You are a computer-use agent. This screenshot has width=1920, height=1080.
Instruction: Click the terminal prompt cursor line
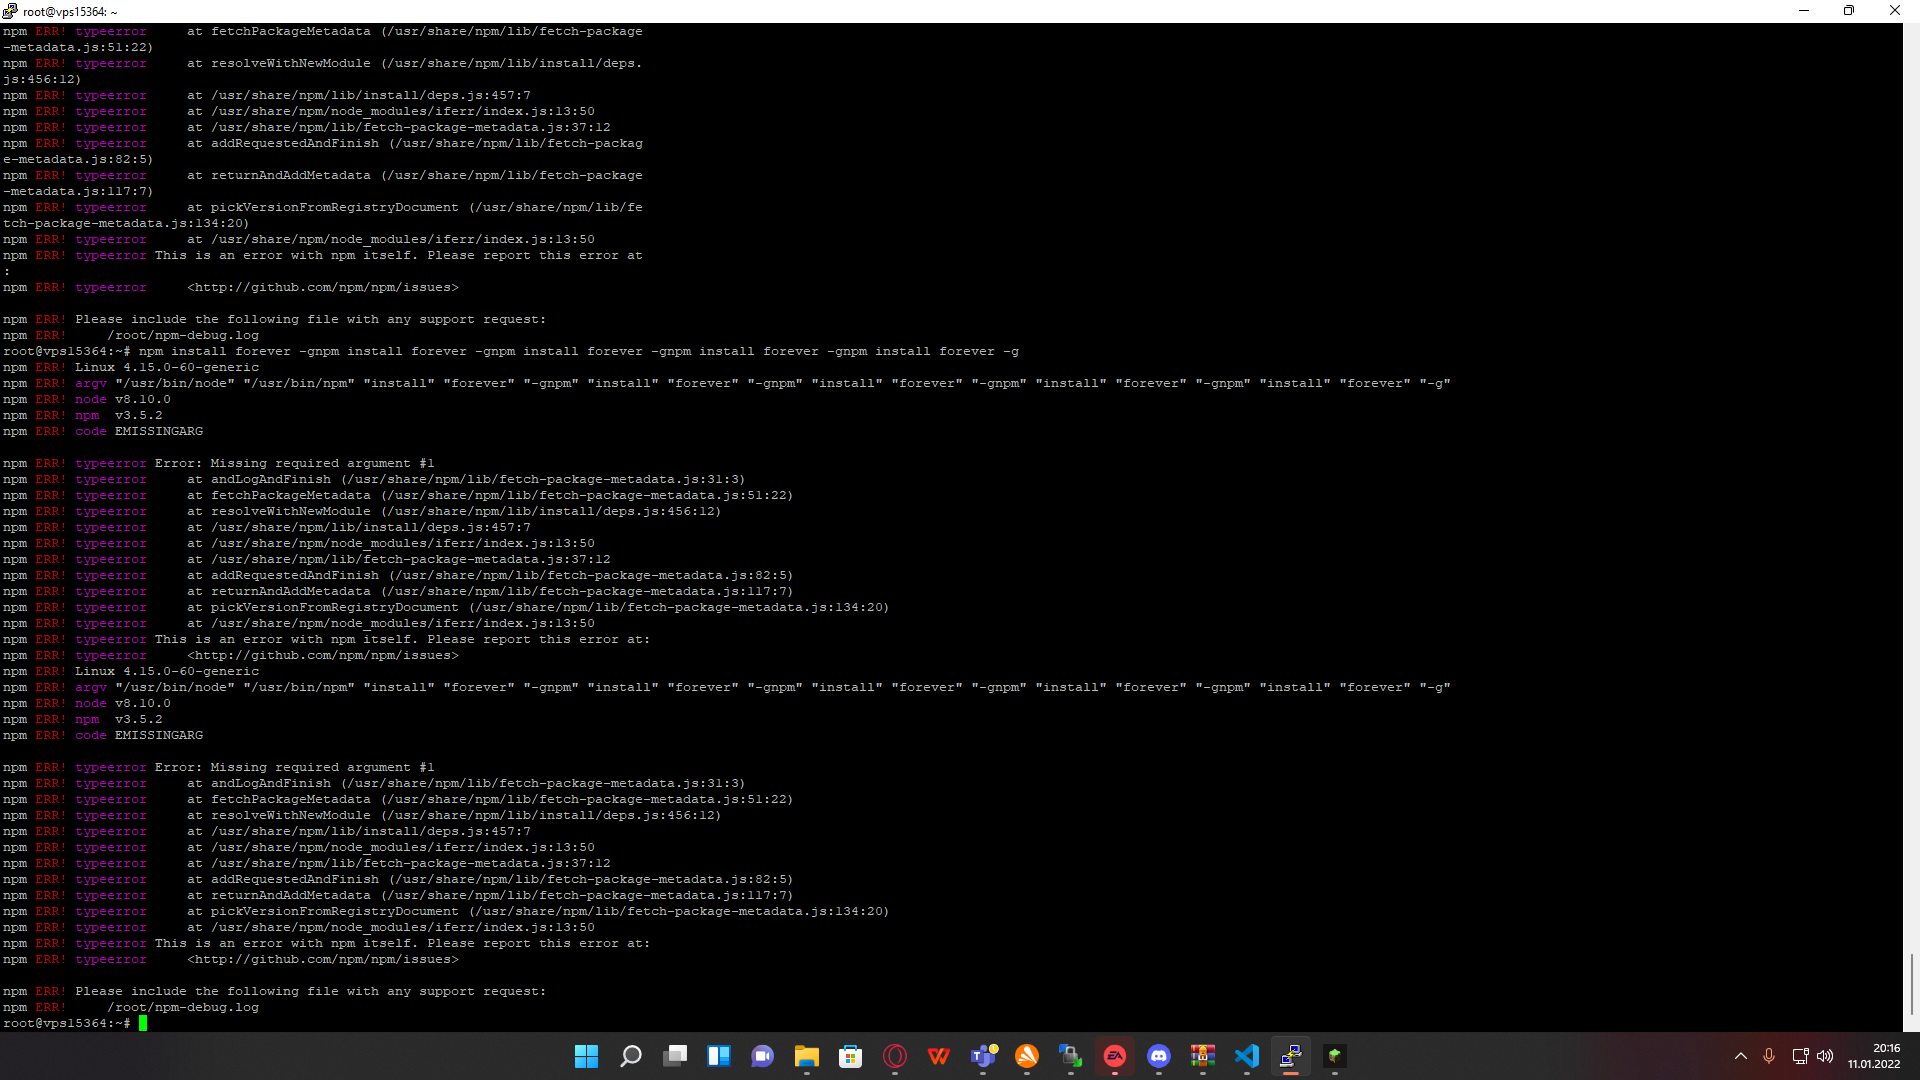[x=143, y=1023]
